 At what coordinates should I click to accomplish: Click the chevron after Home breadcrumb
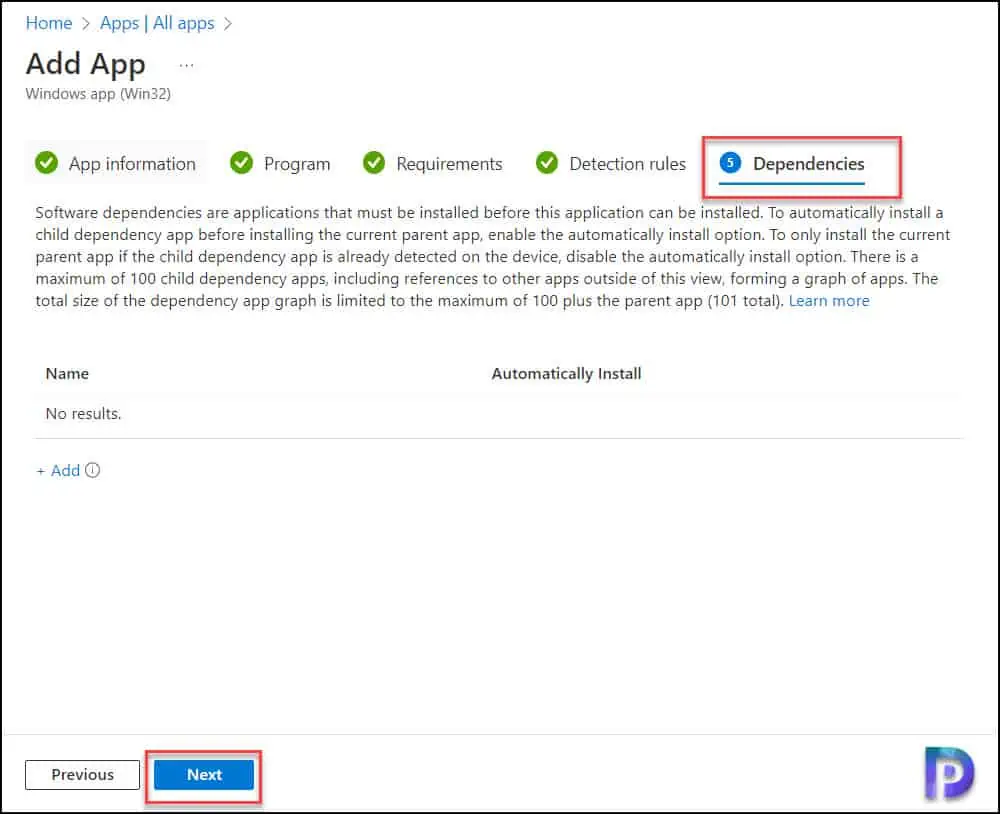click(85, 24)
